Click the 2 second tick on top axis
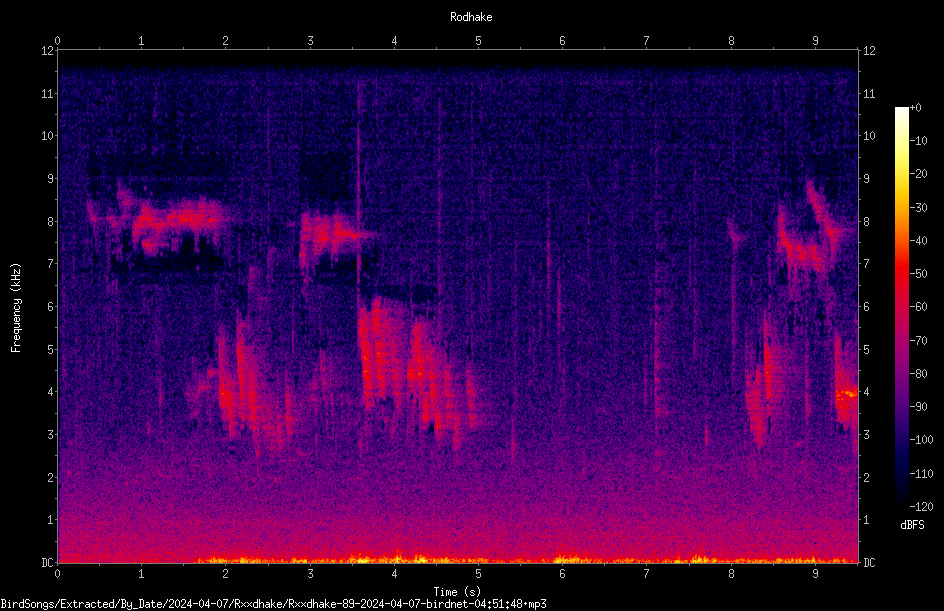This screenshot has width=944, height=611. [225, 40]
